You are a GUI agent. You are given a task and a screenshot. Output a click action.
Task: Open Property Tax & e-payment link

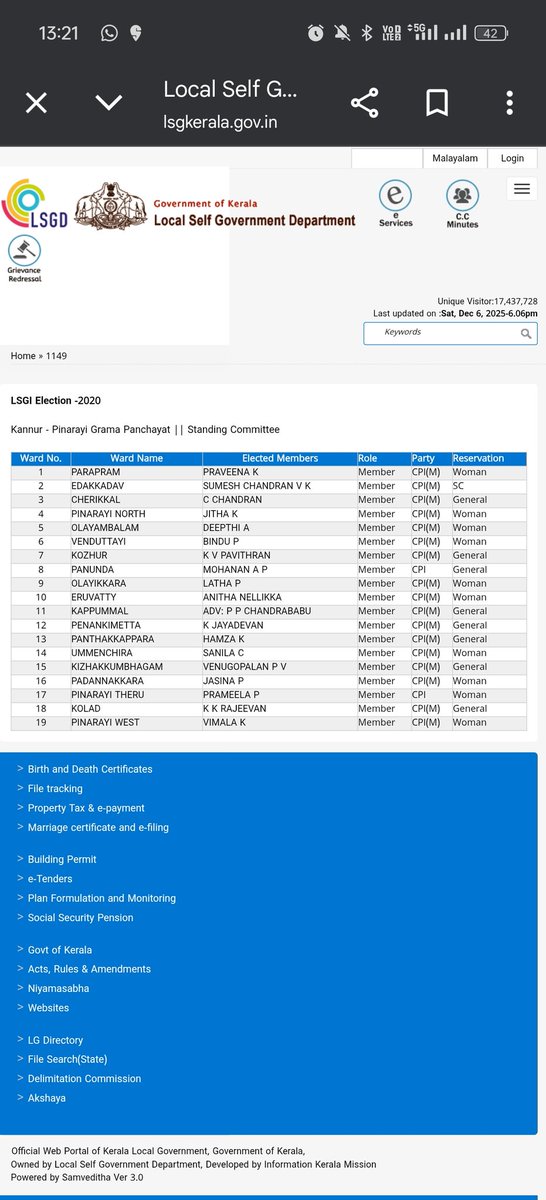coord(86,808)
